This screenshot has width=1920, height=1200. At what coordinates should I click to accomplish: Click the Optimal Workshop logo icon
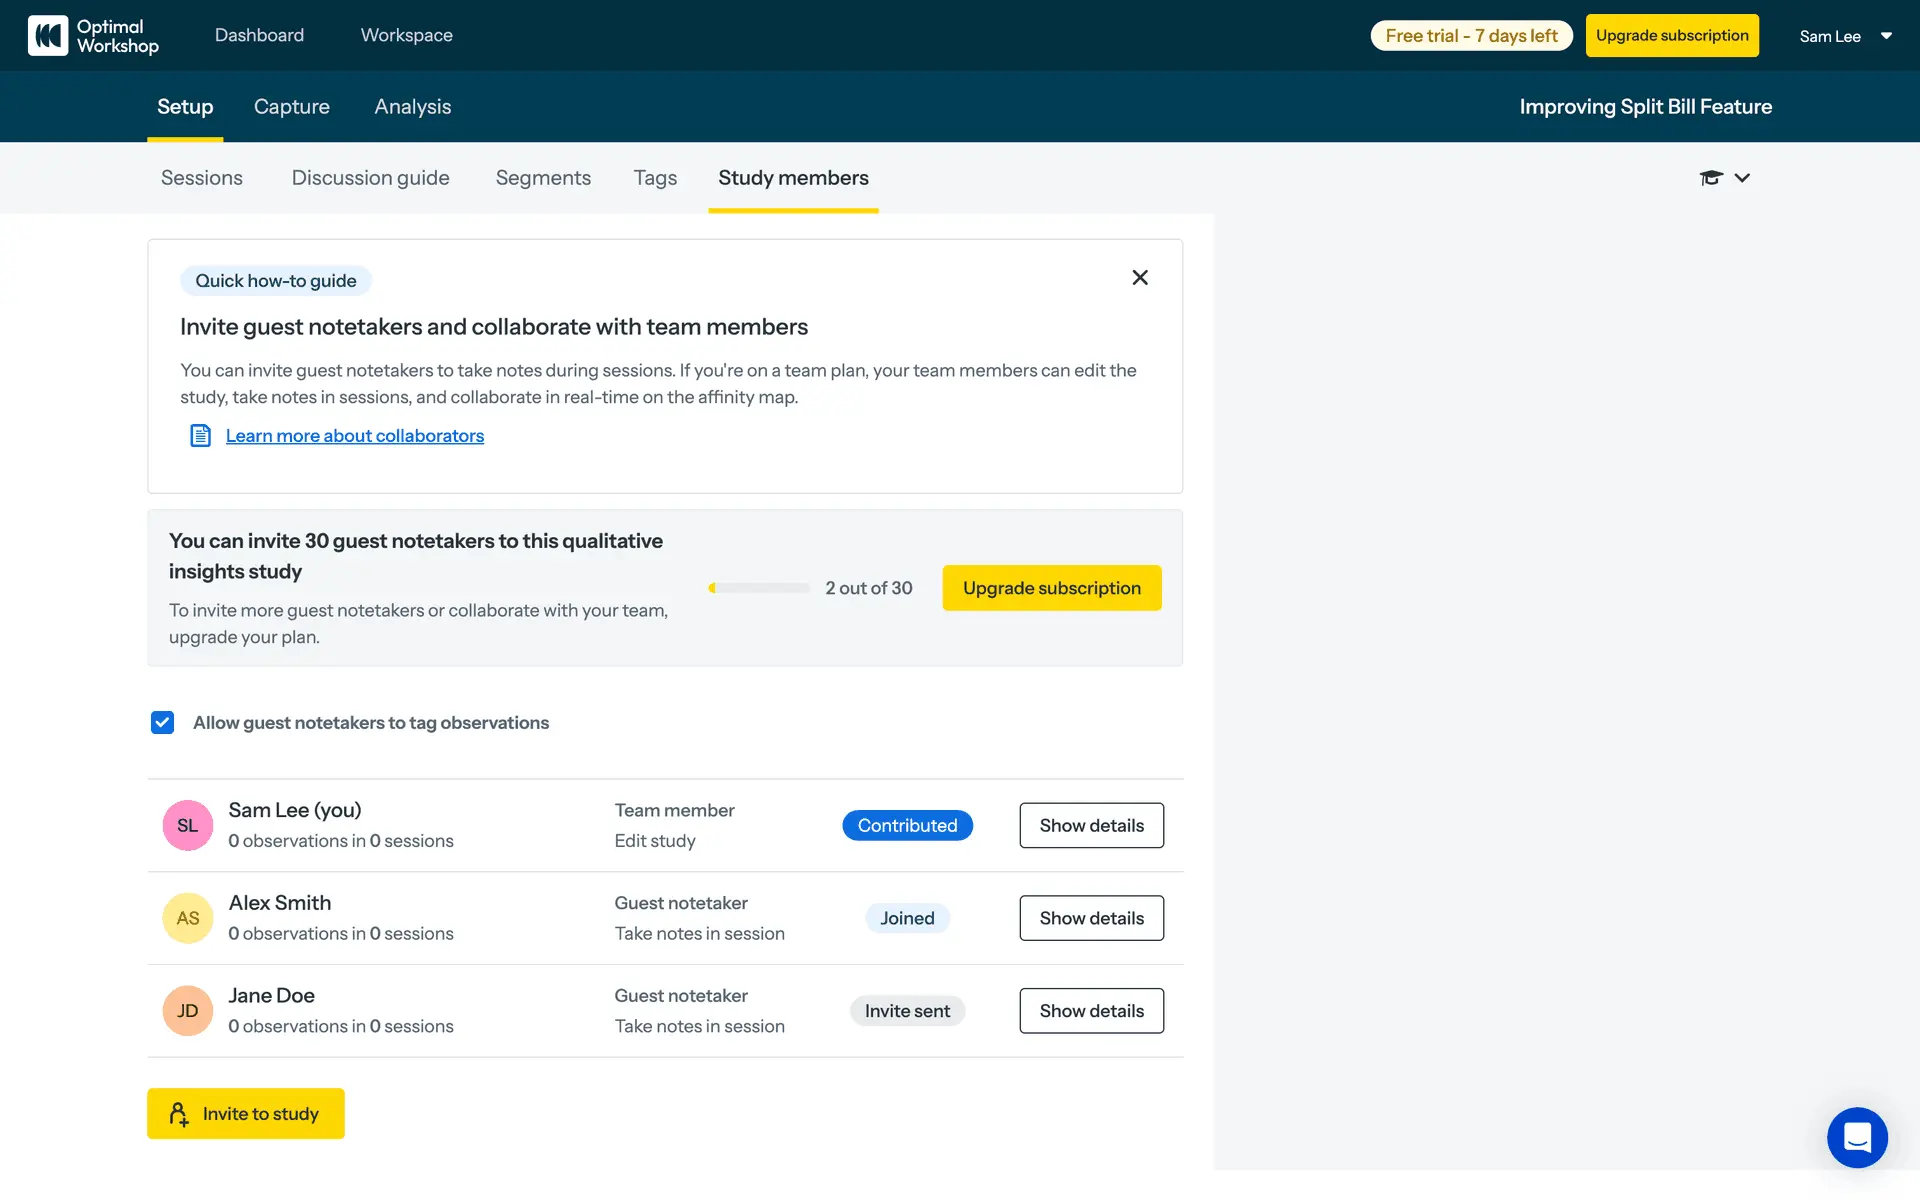coord(48,36)
